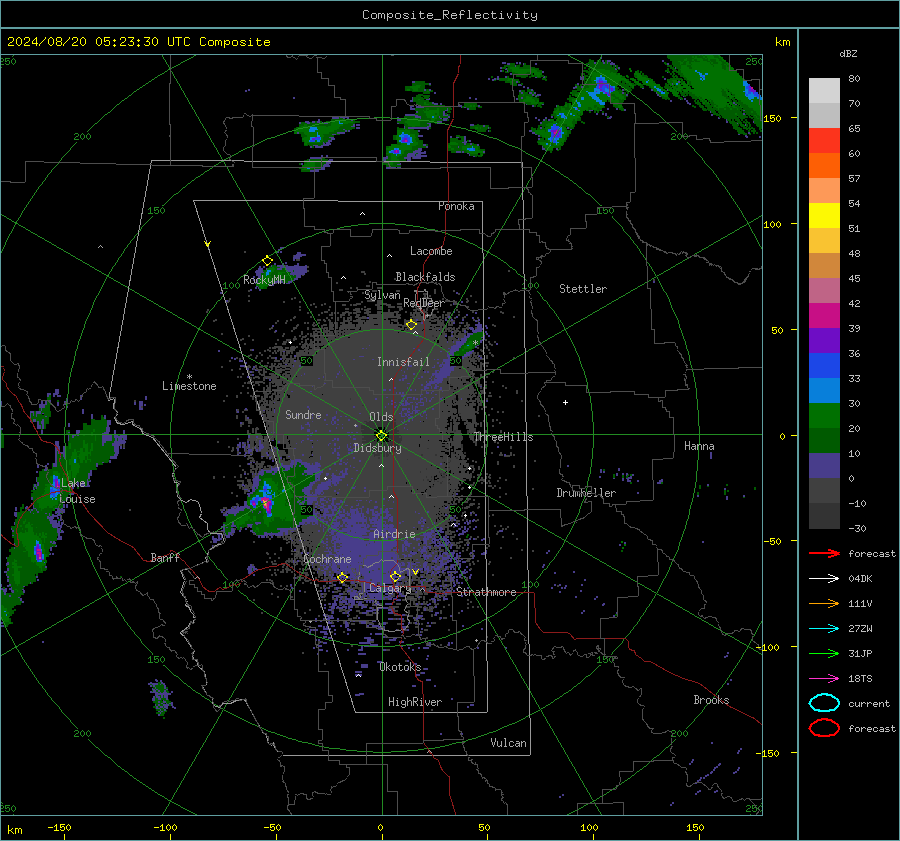Click the Drumheller town label
The width and height of the screenshot is (900, 841).
586,493
